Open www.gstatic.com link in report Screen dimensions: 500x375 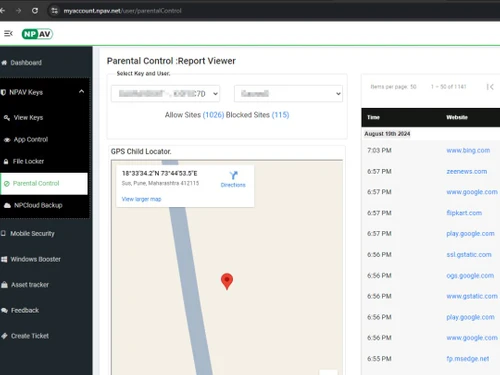coord(472,296)
